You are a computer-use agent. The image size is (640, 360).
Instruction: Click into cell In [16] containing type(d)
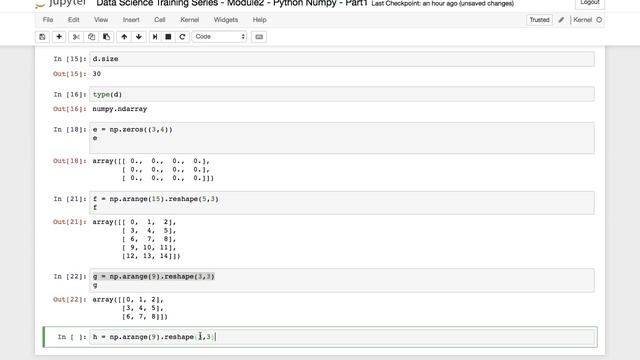pyautogui.click(x=342, y=94)
